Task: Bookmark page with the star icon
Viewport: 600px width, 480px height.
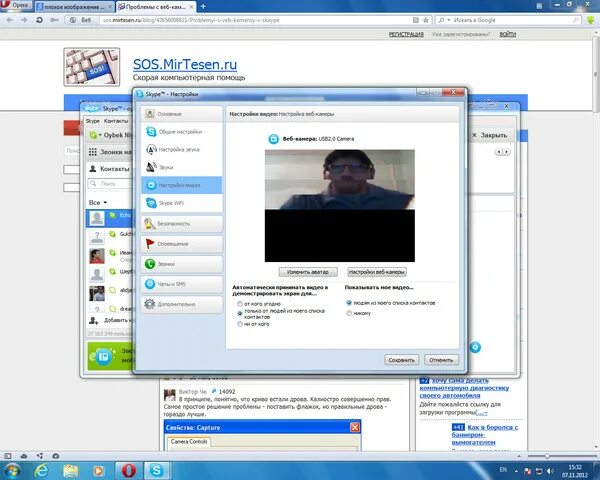Action: click(x=426, y=20)
